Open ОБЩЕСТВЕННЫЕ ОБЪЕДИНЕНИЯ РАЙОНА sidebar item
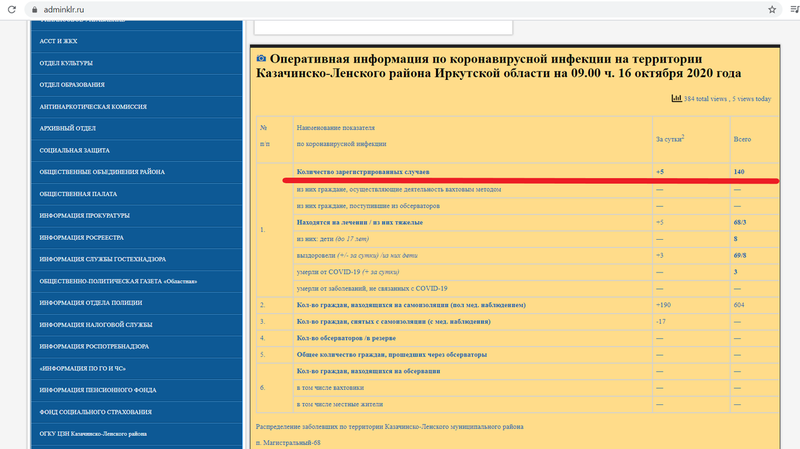The width and height of the screenshot is (800, 449). click(137, 172)
